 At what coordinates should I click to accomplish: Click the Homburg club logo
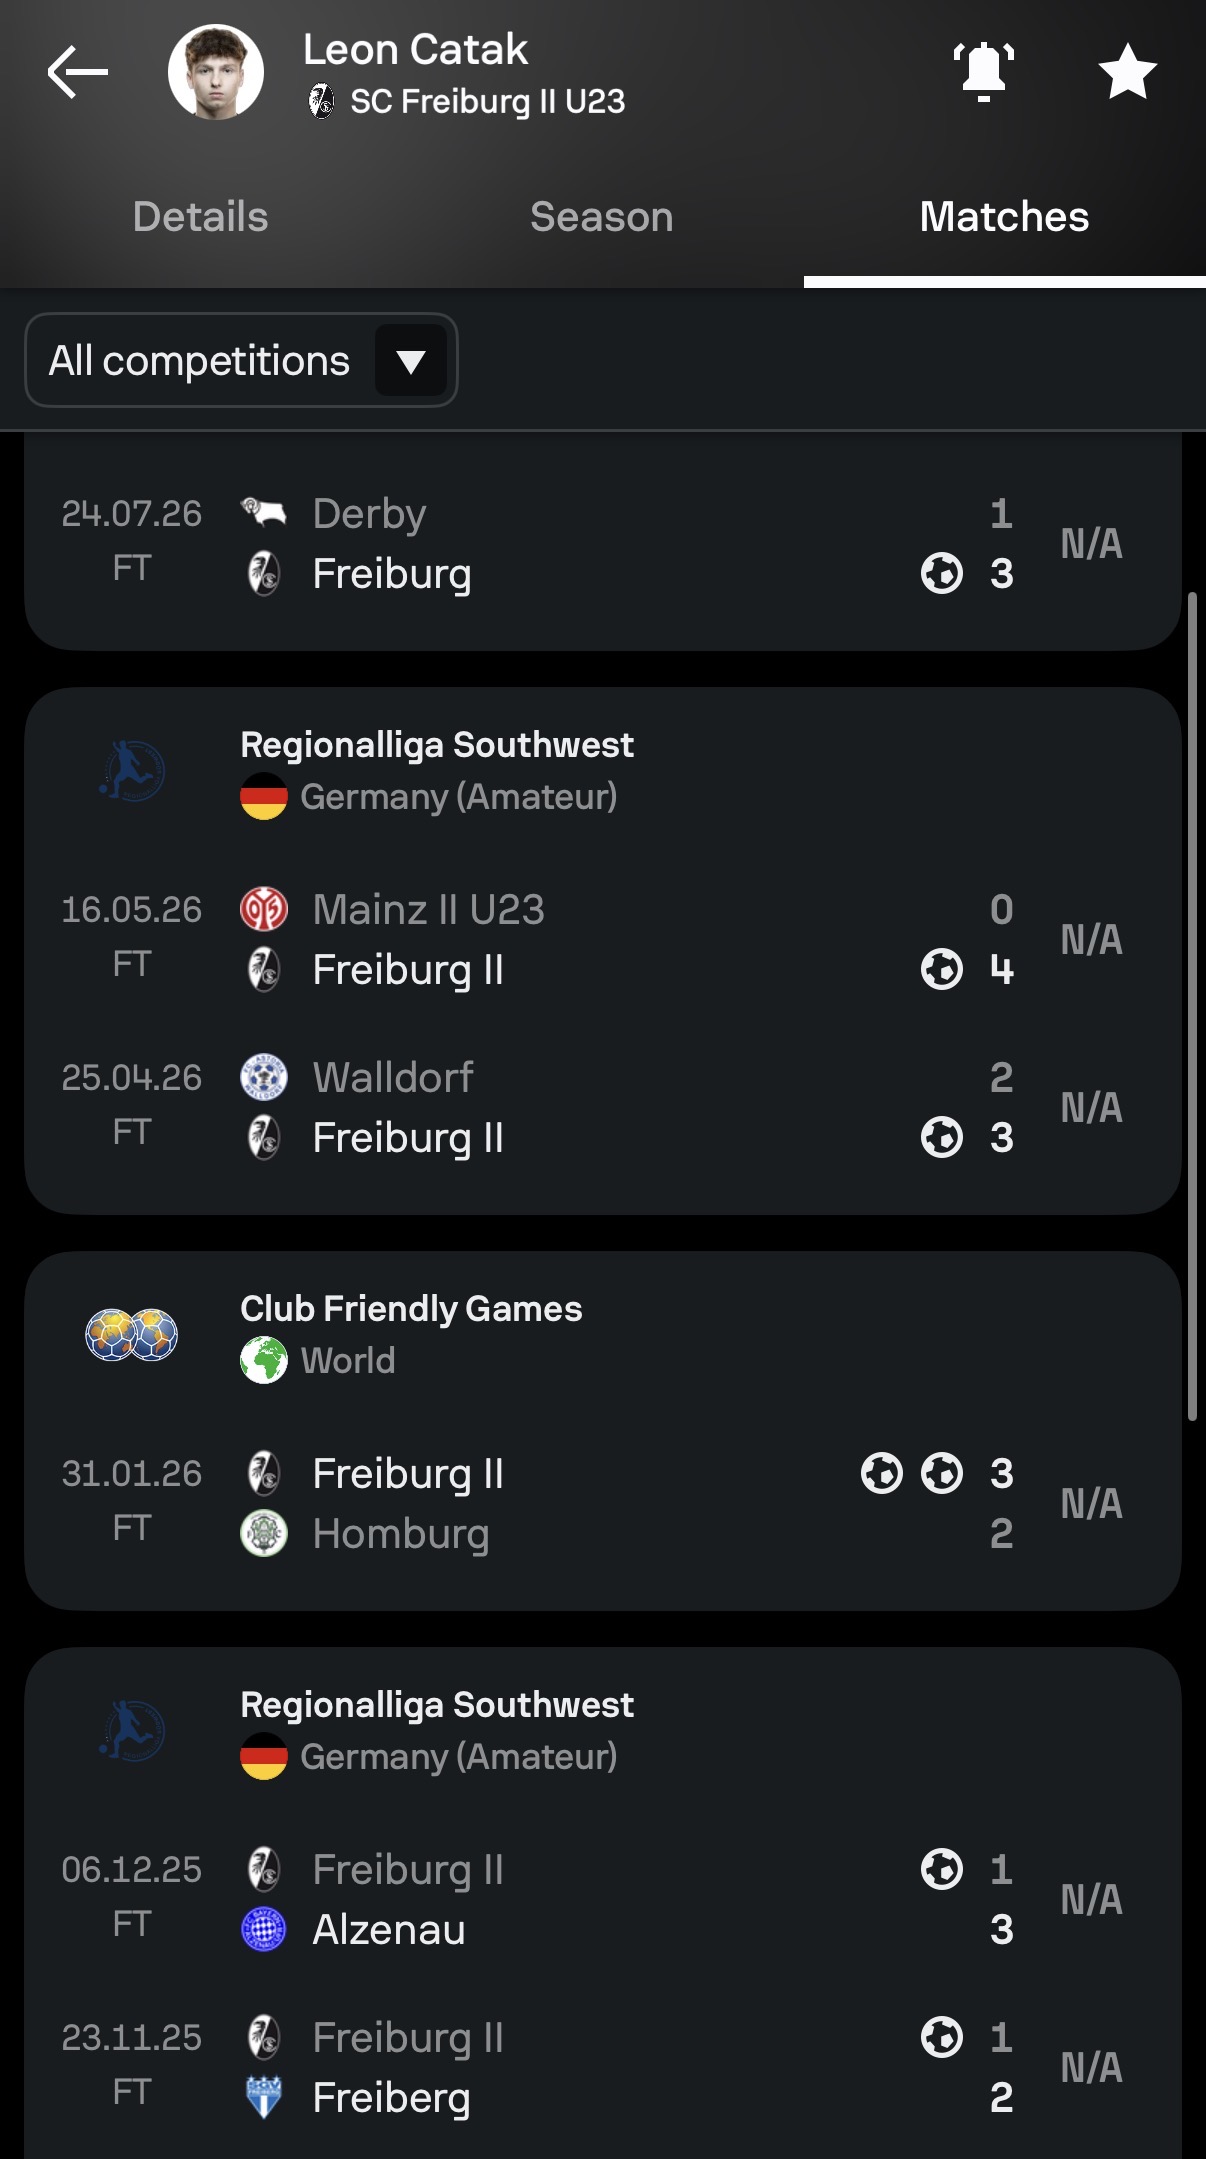pyautogui.click(x=264, y=1533)
